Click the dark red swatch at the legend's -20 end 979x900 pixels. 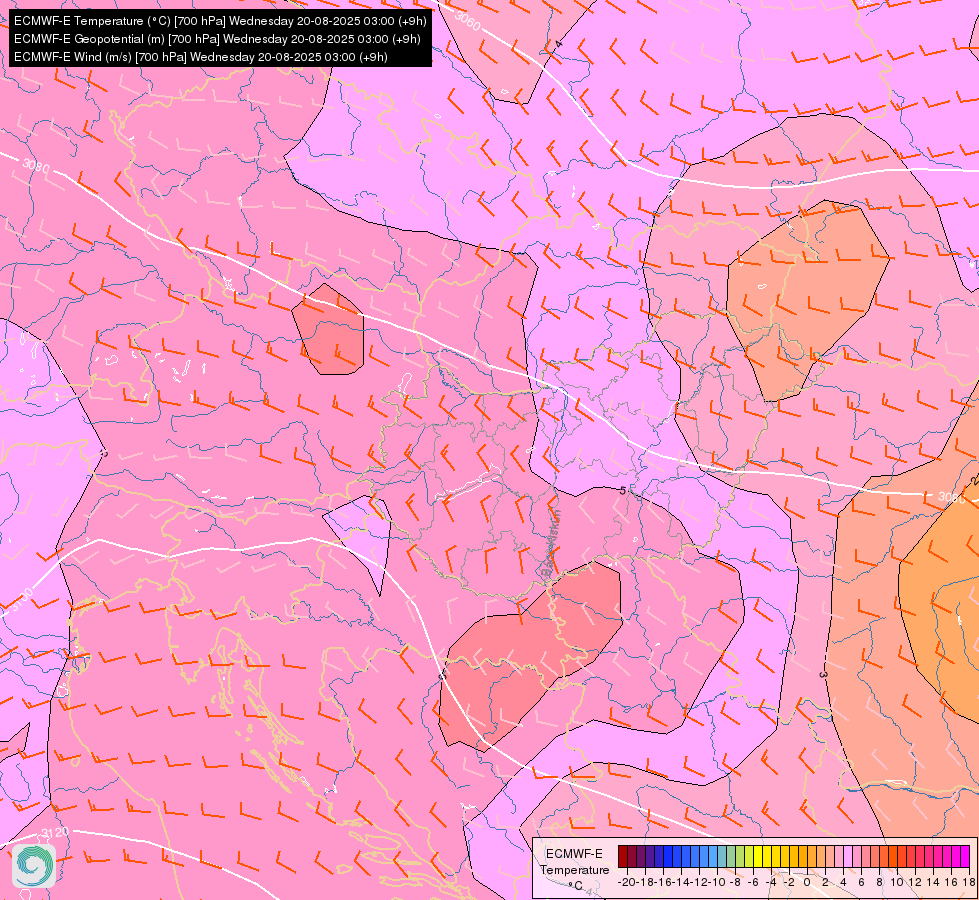623,856
